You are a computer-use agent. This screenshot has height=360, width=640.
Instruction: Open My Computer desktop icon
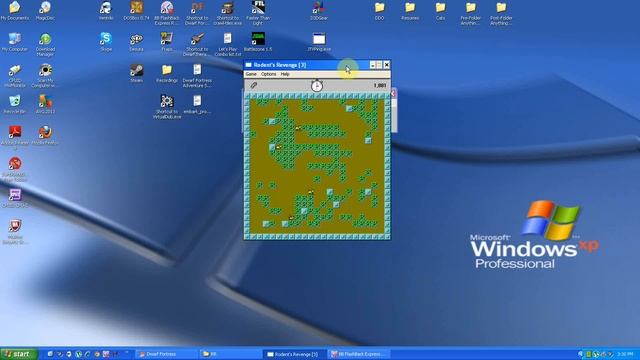[x=15, y=42]
